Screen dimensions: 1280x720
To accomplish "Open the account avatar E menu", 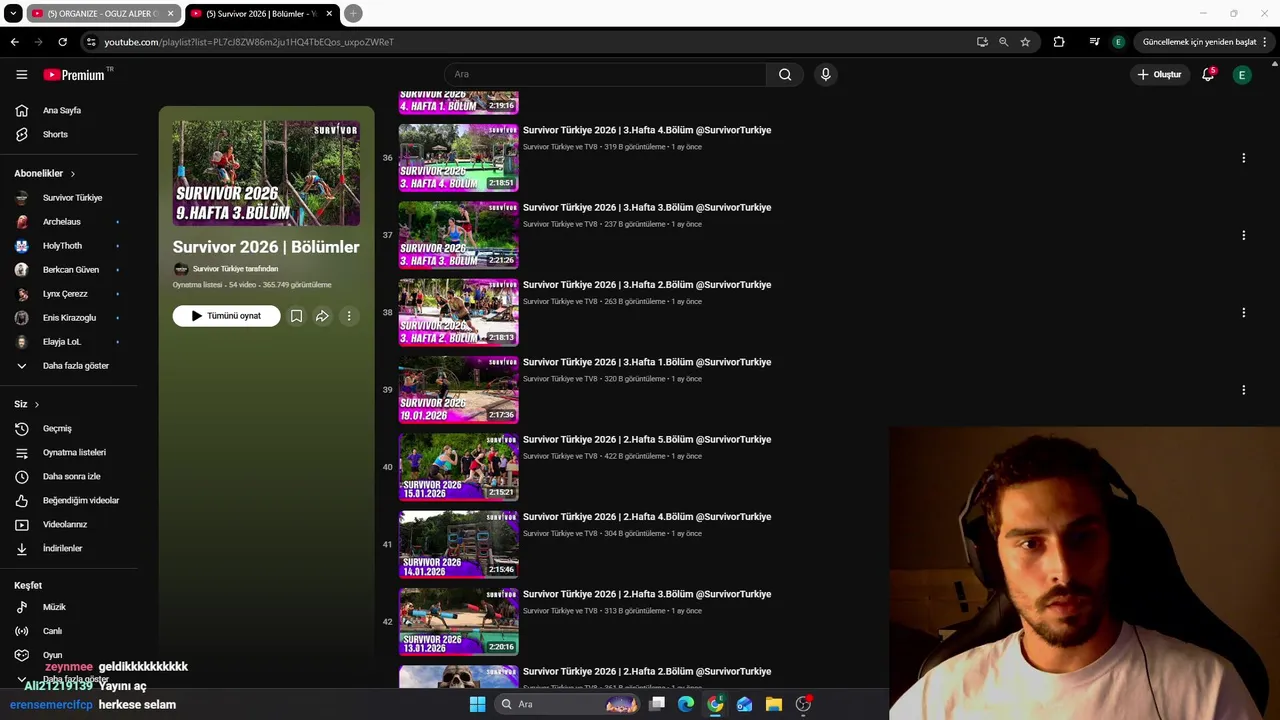I will [x=1242, y=74].
